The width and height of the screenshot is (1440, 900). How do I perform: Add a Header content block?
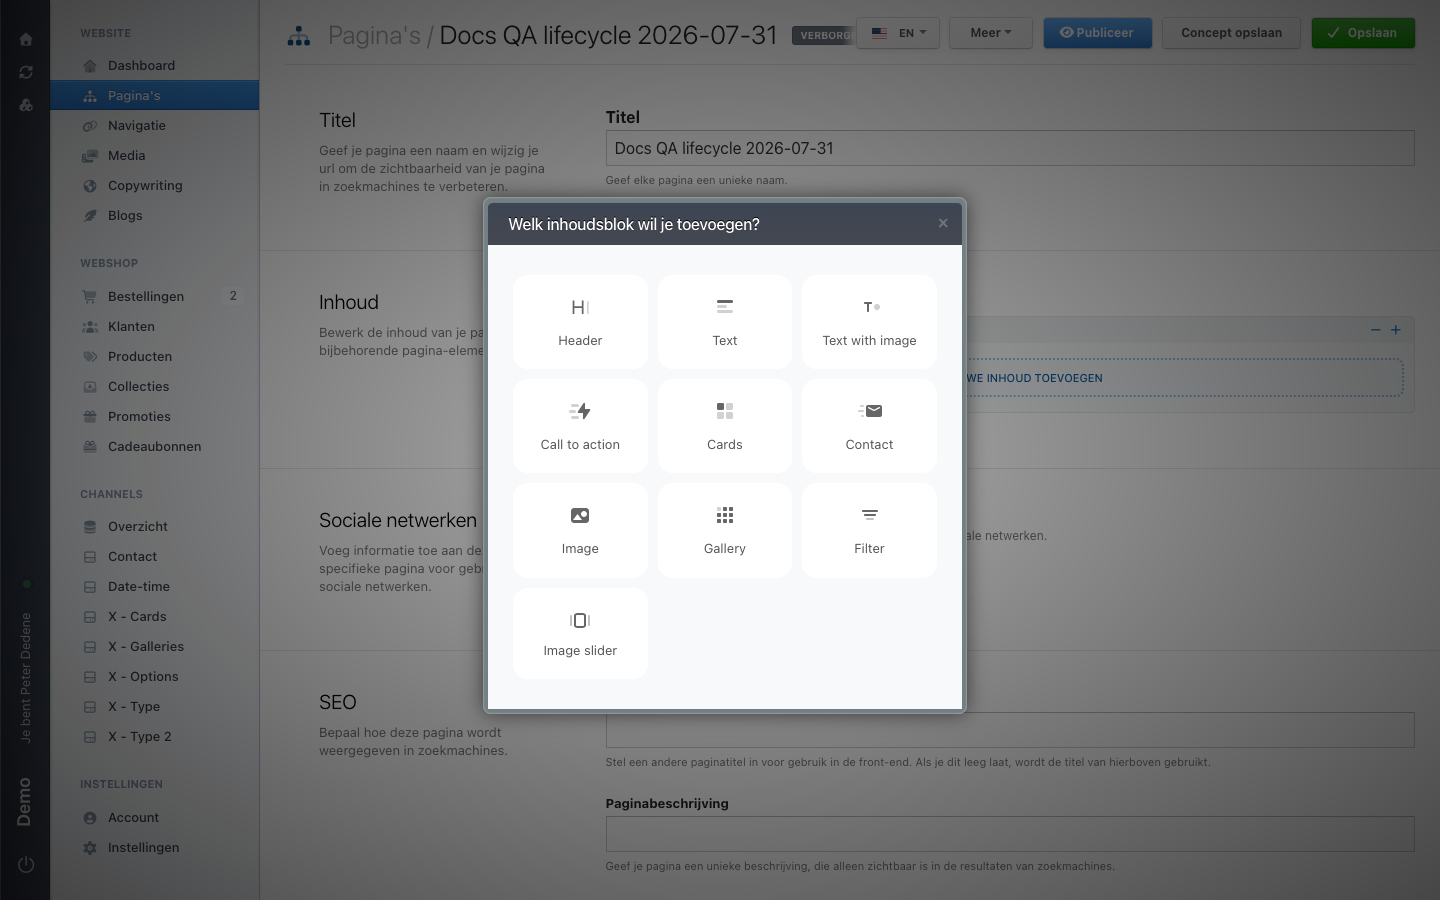pyautogui.click(x=580, y=322)
